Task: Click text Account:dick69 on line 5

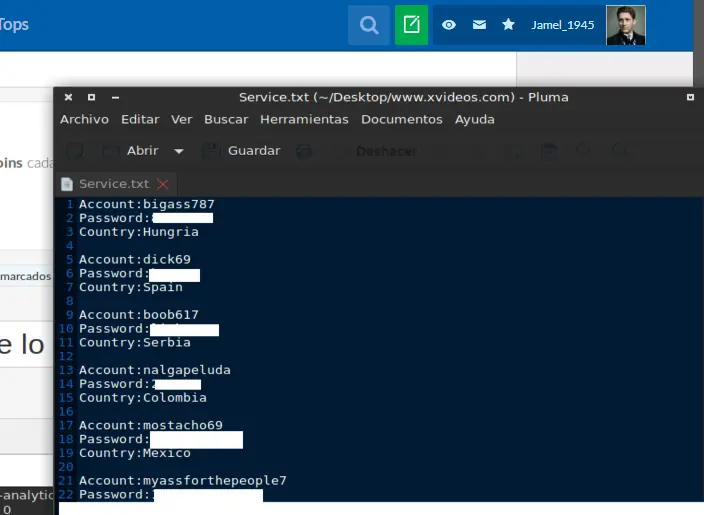Action: pyautogui.click(x=135, y=260)
